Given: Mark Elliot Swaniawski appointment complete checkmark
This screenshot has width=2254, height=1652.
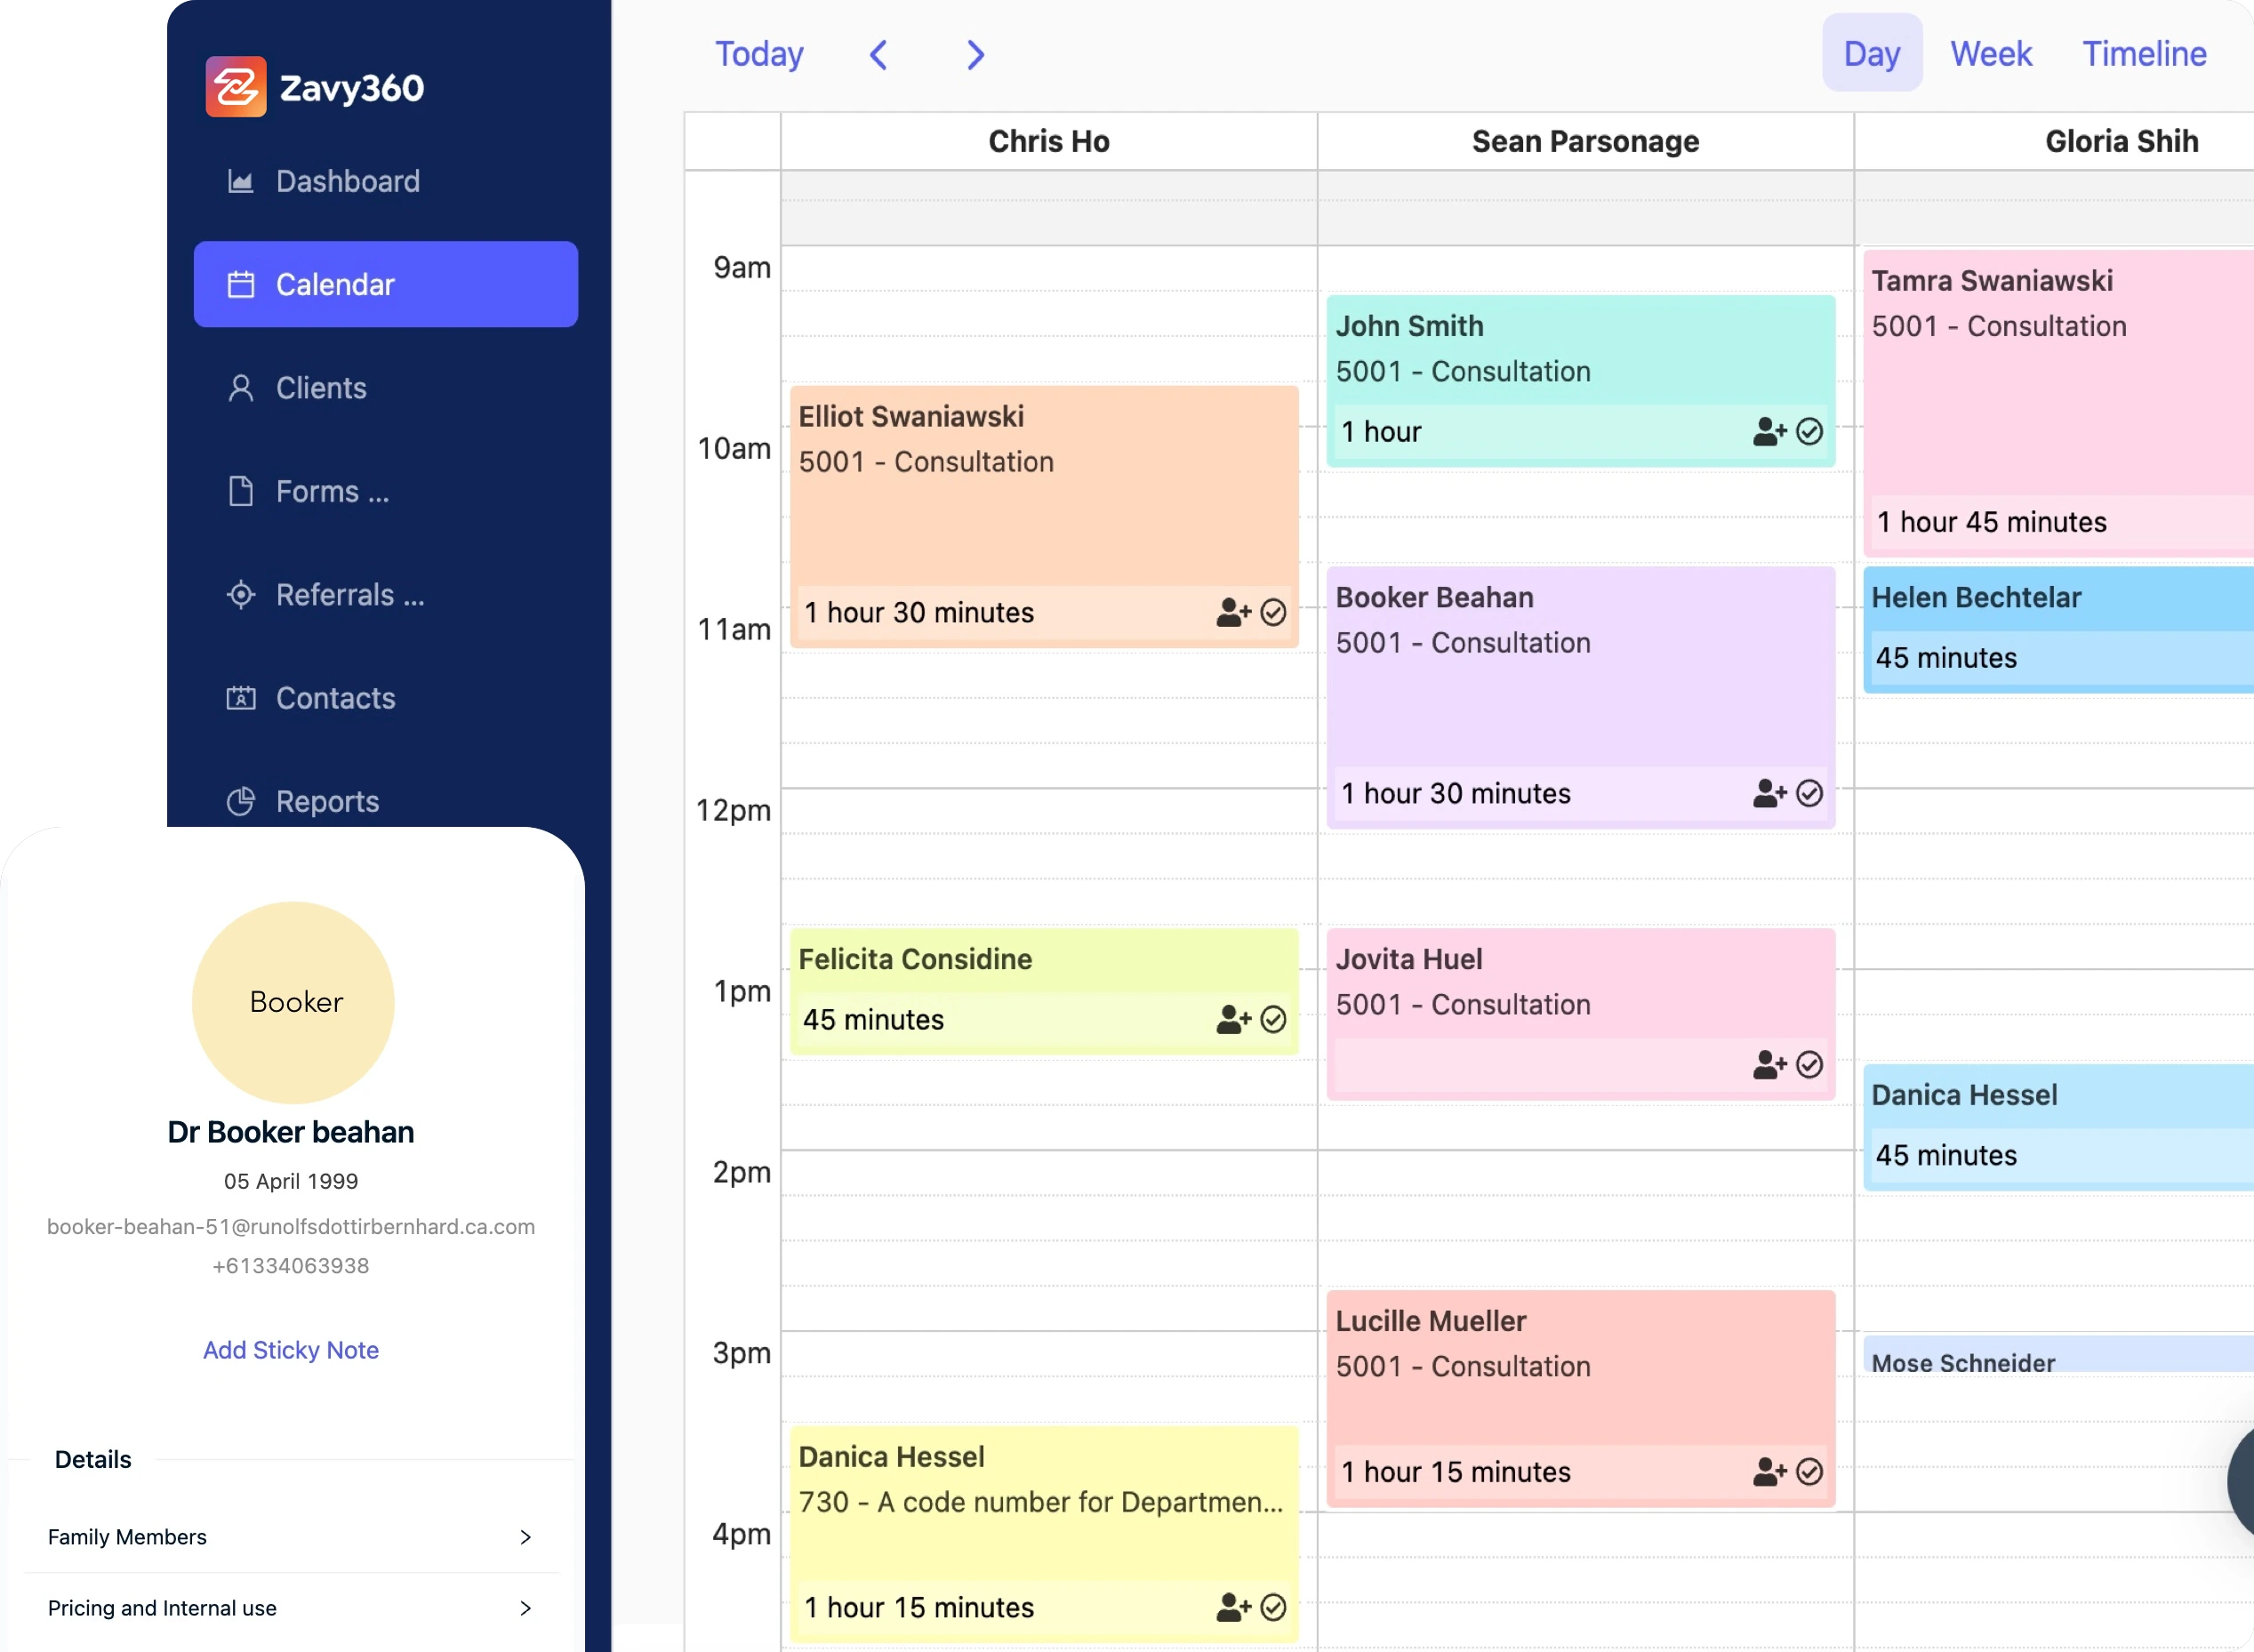Looking at the screenshot, I should pos(1273,613).
